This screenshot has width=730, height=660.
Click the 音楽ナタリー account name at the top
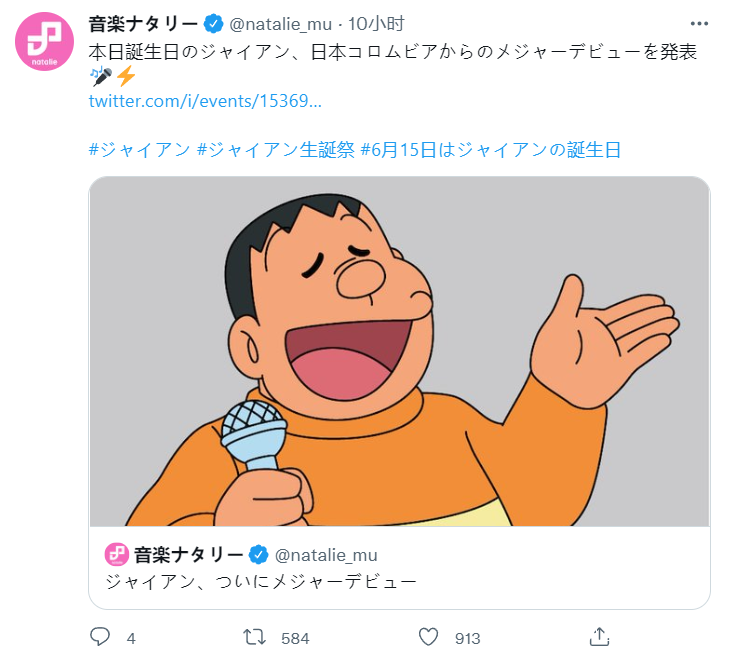(x=143, y=24)
